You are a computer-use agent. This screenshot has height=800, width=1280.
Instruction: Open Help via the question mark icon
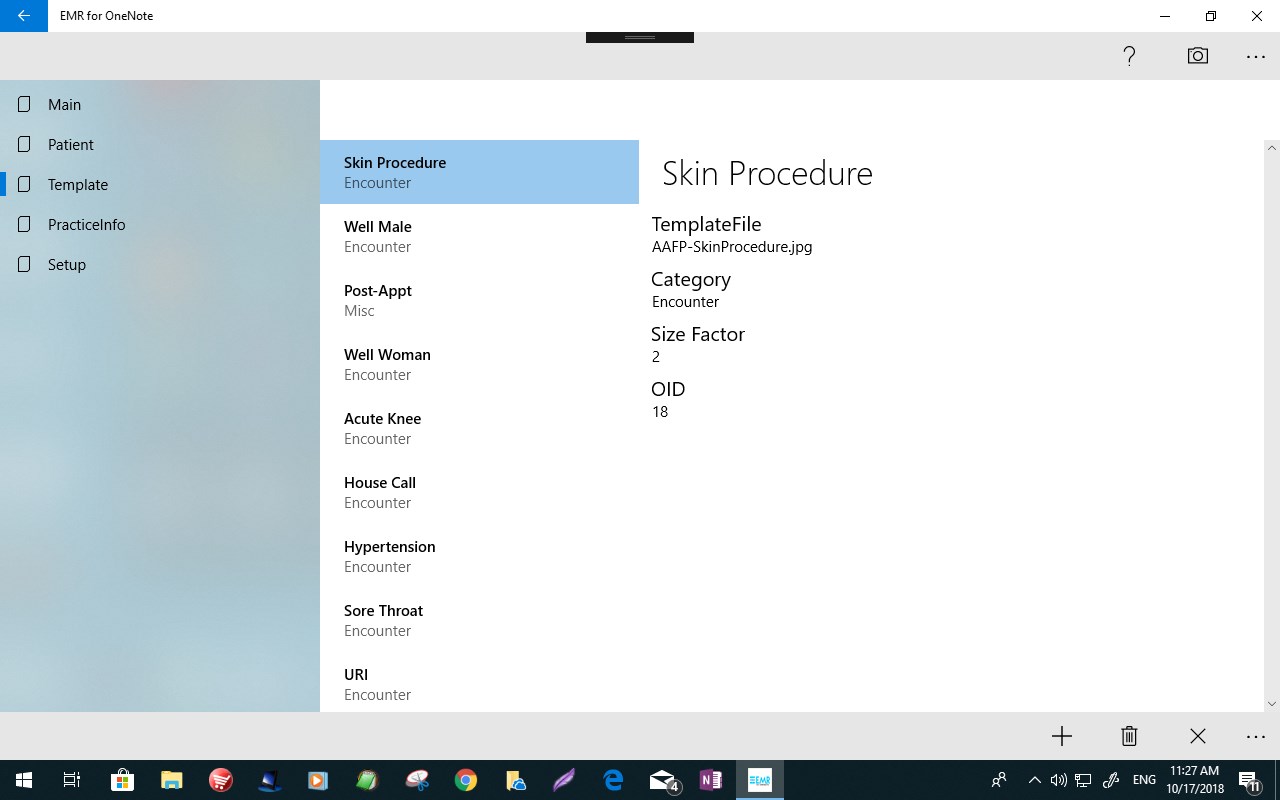click(1128, 56)
